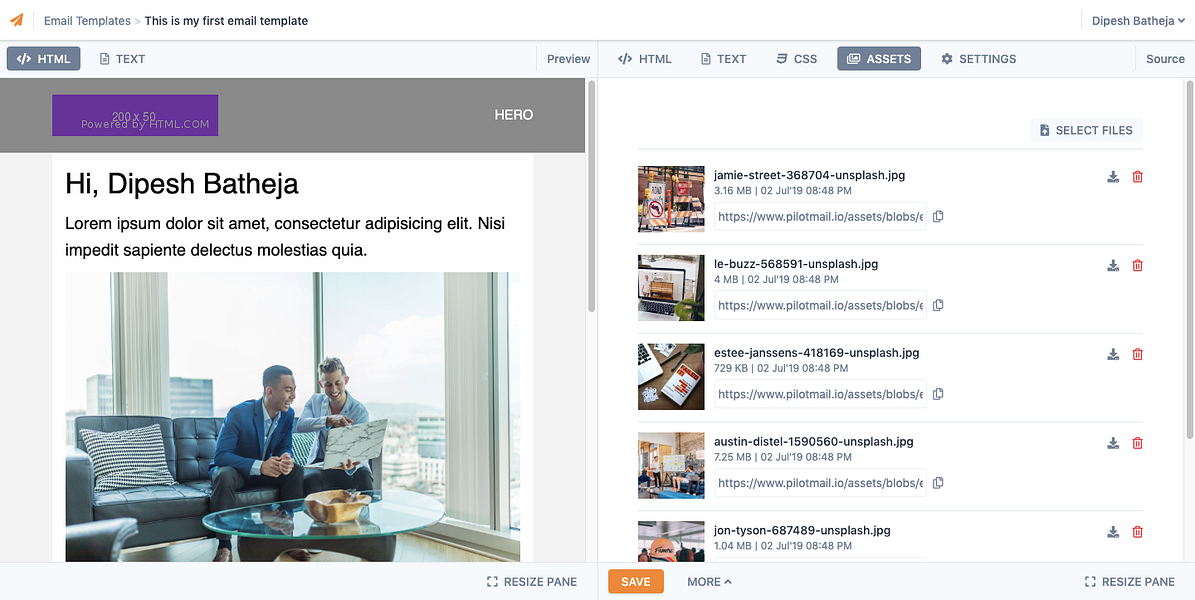
Task: Click the preview pane vertical scrollbar
Action: (591, 196)
